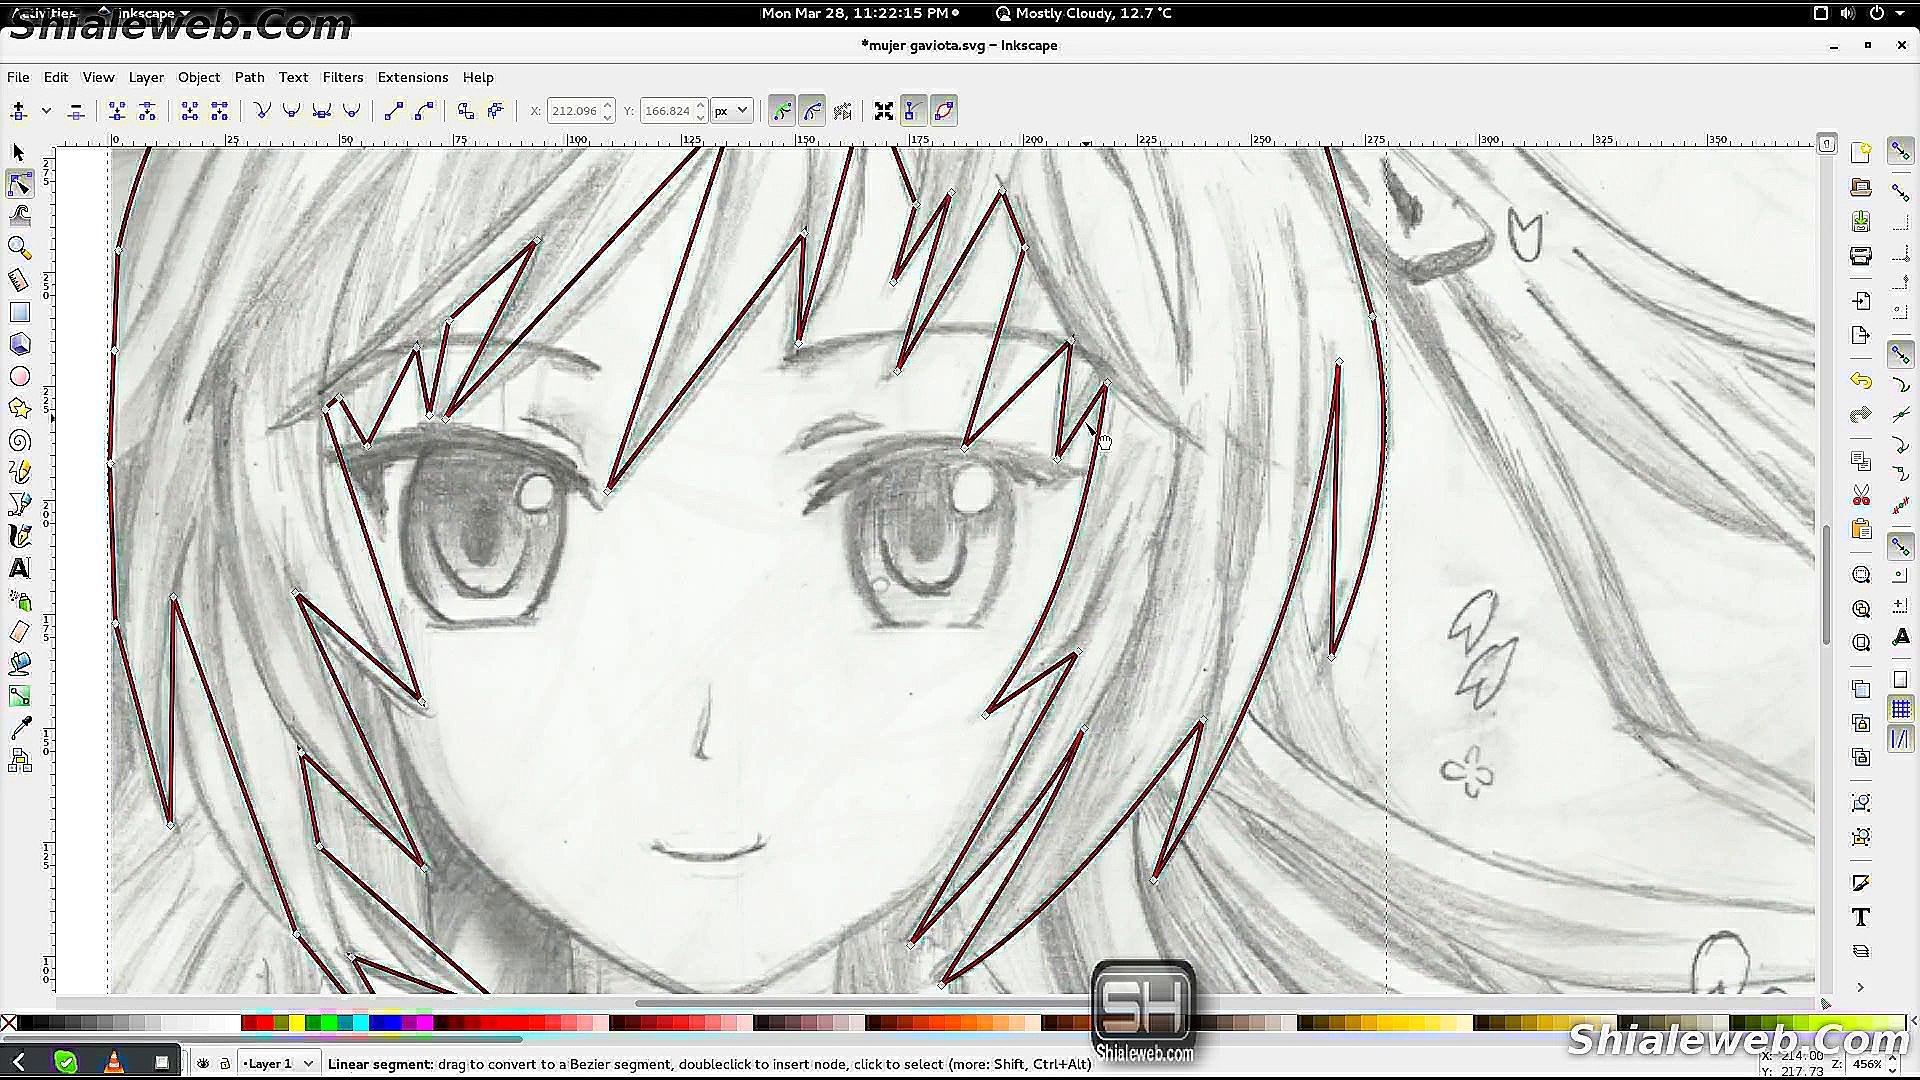Open the Layer 1 selector dropdown
The image size is (1920, 1080).
click(277, 1063)
